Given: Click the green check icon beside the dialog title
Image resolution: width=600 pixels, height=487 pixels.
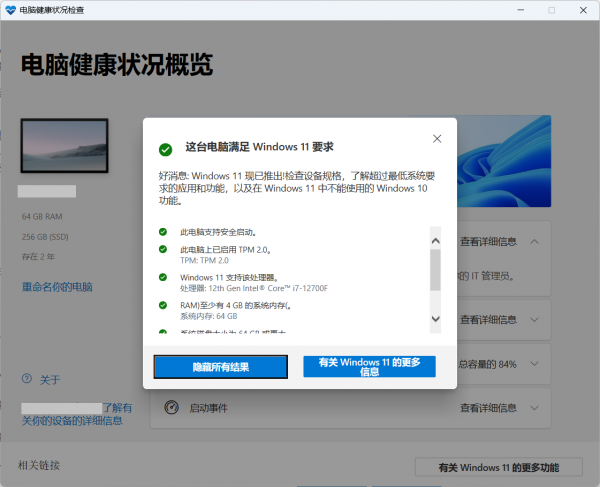Looking at the screenshot, I should pyautogui.click(x=166, y=149).
